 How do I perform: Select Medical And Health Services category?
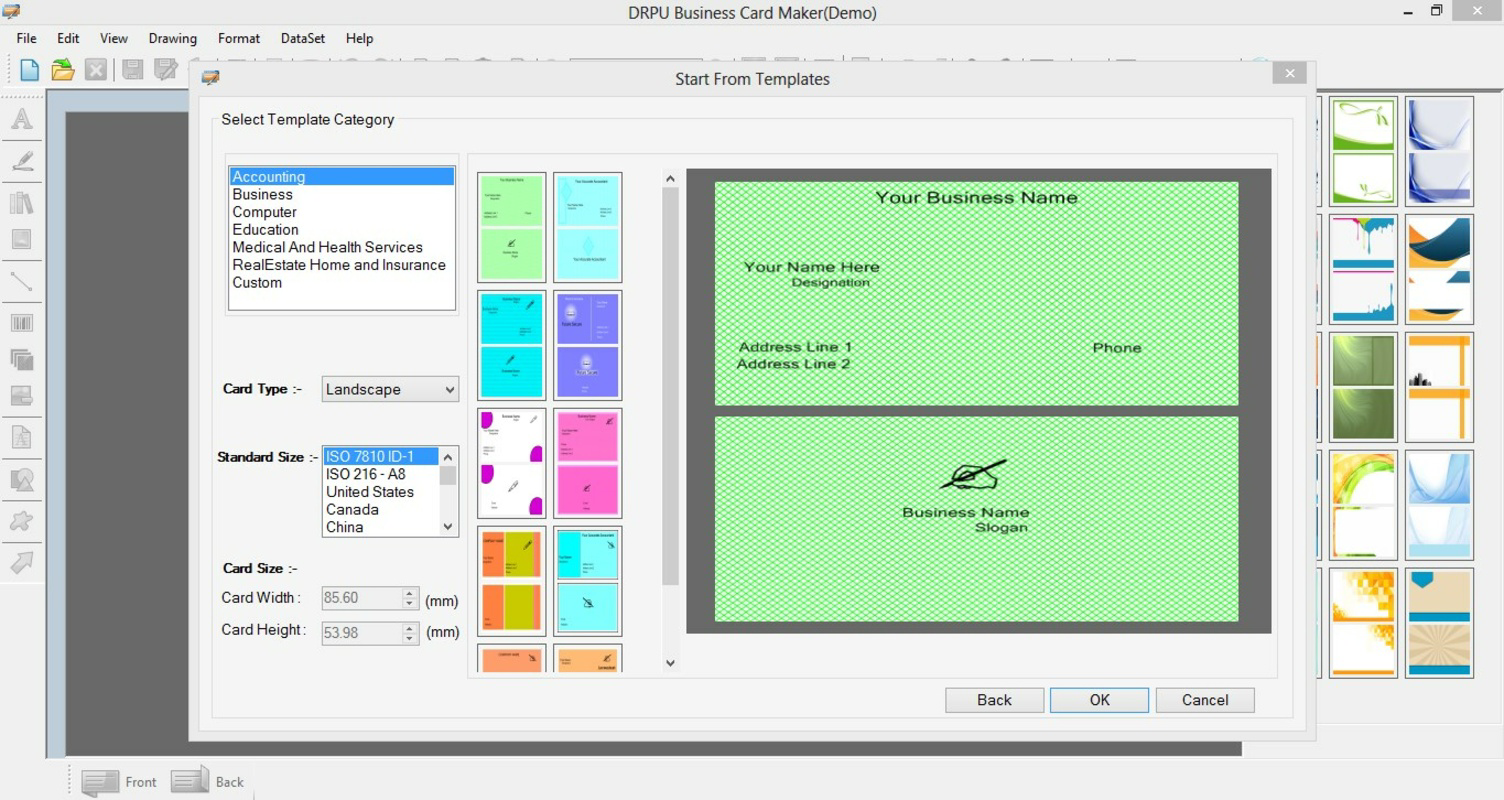pos(328,247)
